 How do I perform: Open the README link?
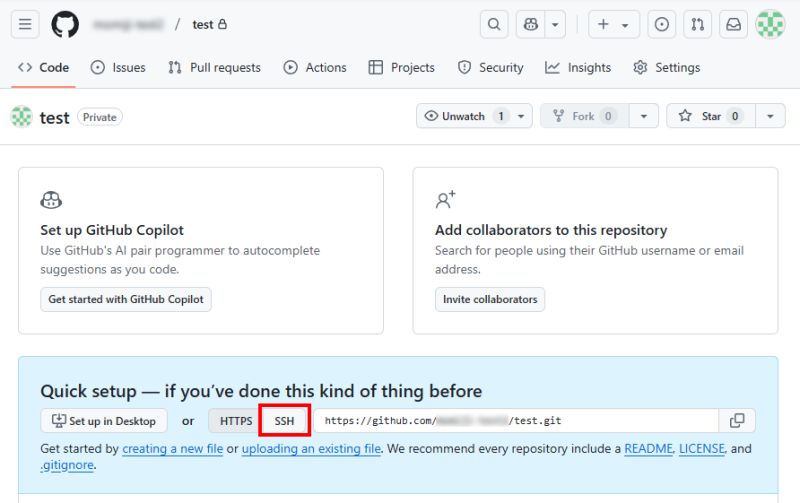648,449
